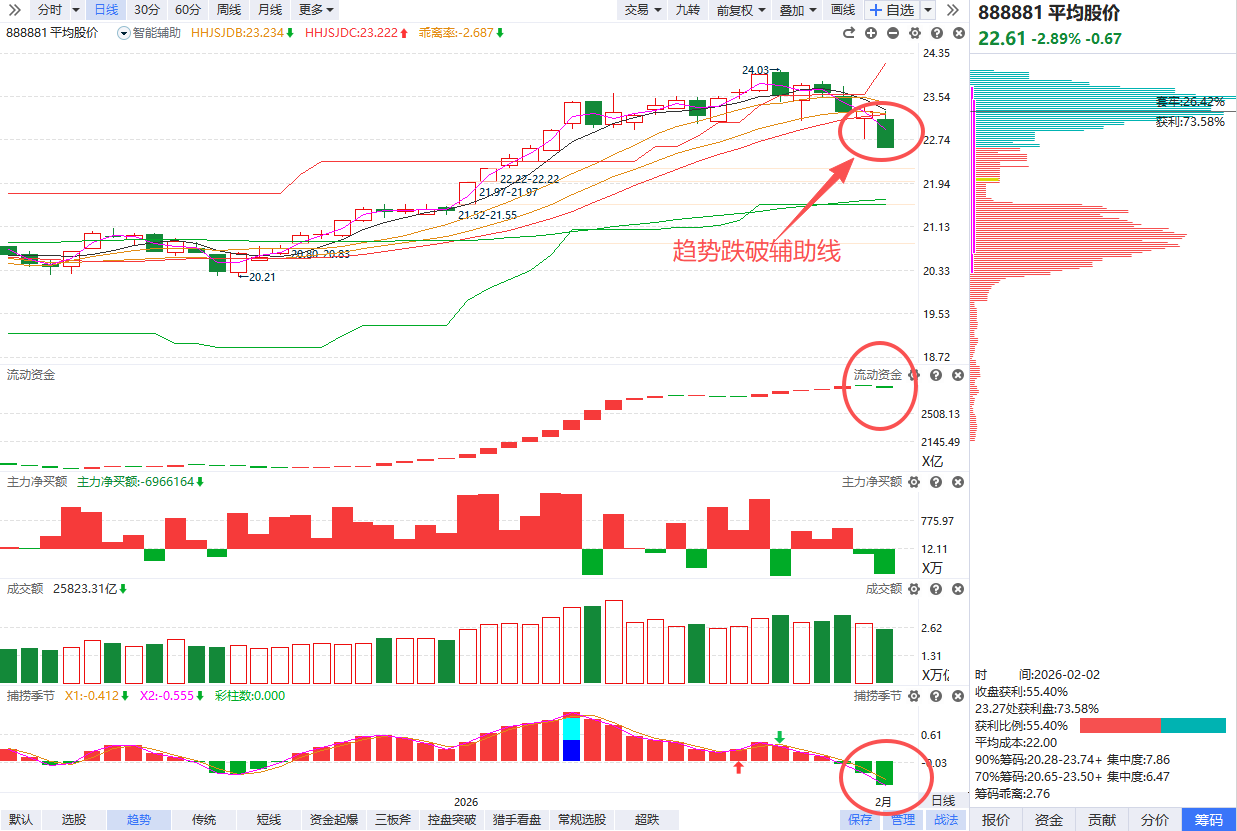Open the 贡献 tab in right panel
This screenshot has width=1237, height=831.
coord(1102,820)
